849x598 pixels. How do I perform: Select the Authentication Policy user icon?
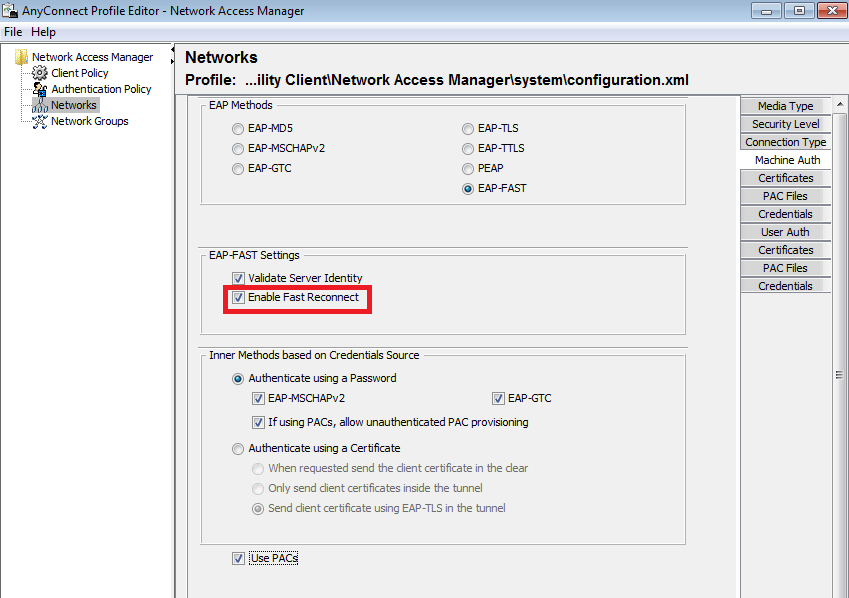(40, 89)
